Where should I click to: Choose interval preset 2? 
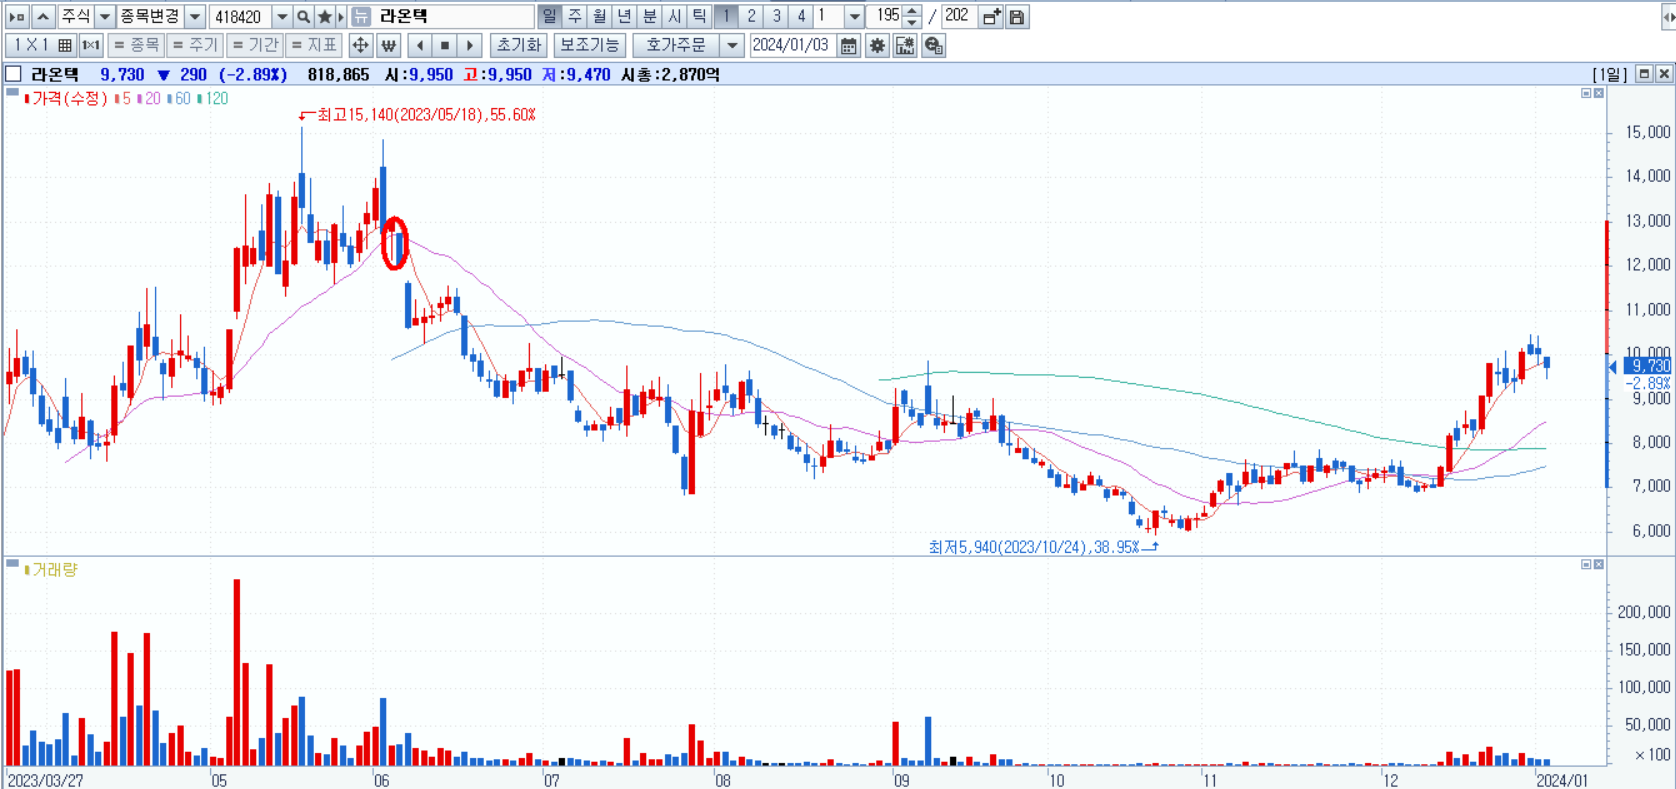751,16
